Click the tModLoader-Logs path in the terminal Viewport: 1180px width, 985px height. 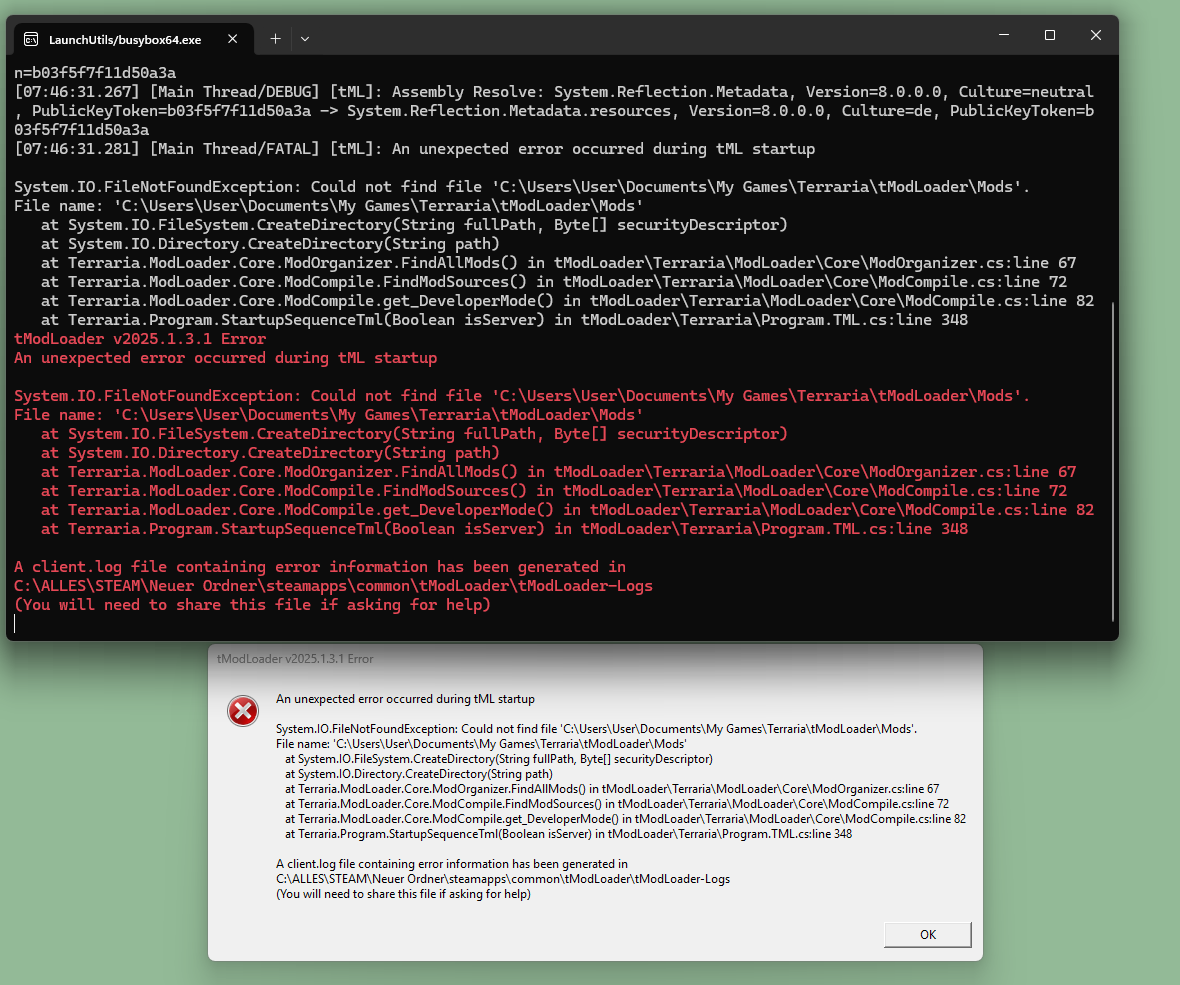click(x=333, y=585)
